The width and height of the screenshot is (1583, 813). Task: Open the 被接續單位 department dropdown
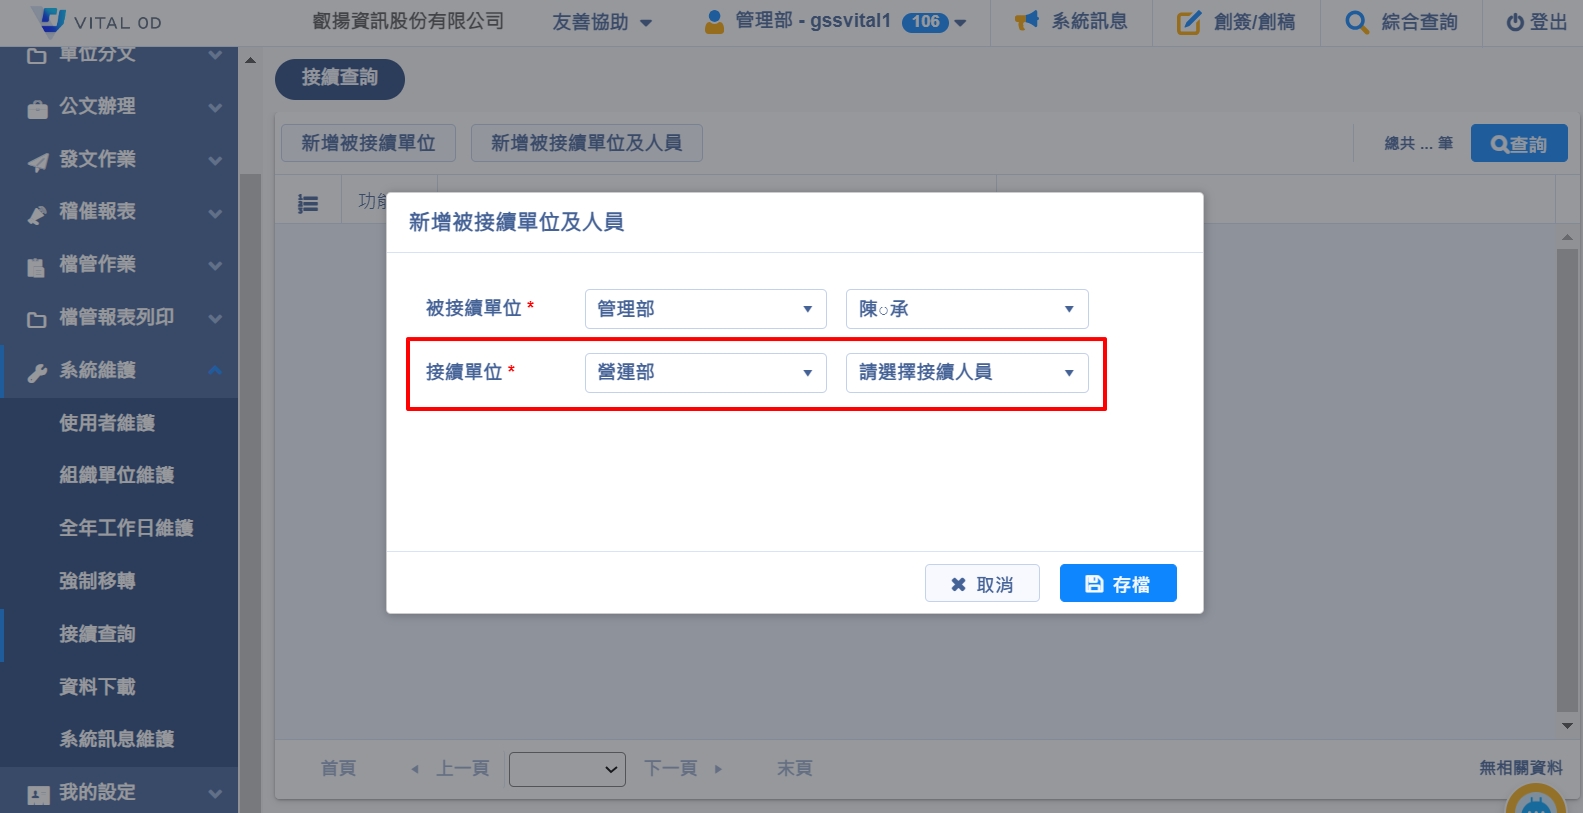coord(705,309)
